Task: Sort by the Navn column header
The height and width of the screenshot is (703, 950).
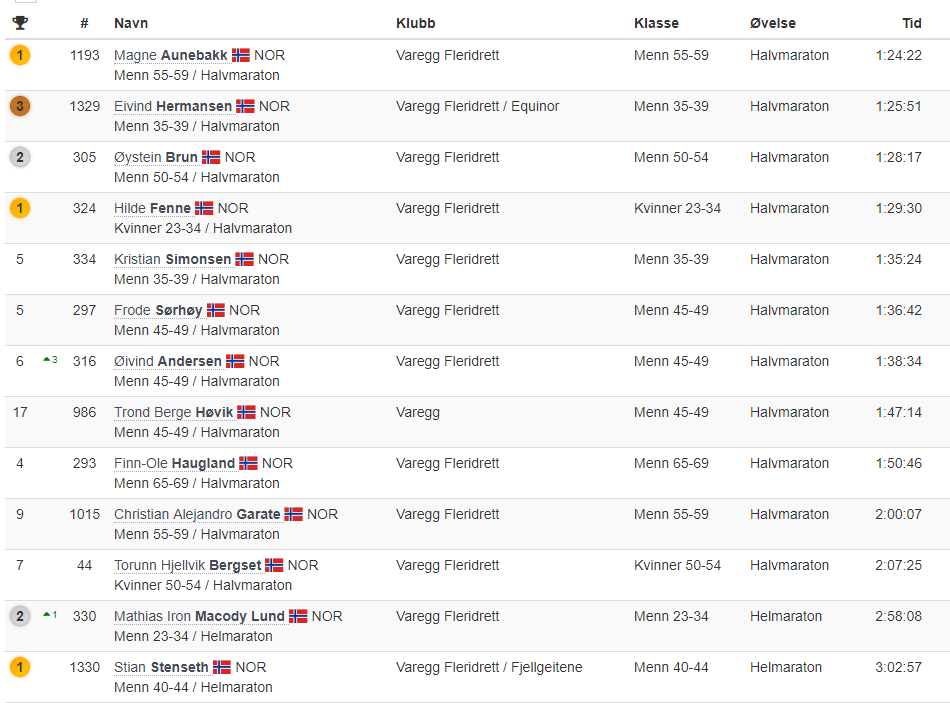Action: click(130, 23)
